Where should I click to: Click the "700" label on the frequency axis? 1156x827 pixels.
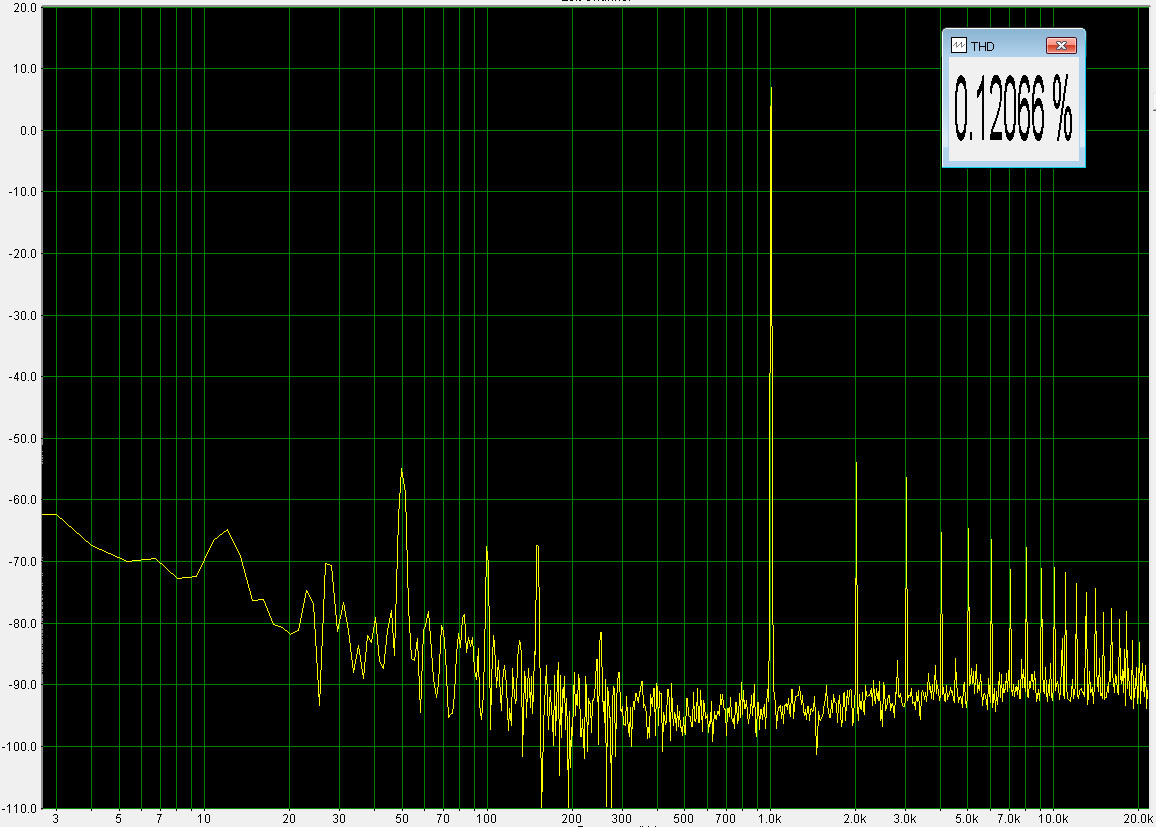(725, 818)
